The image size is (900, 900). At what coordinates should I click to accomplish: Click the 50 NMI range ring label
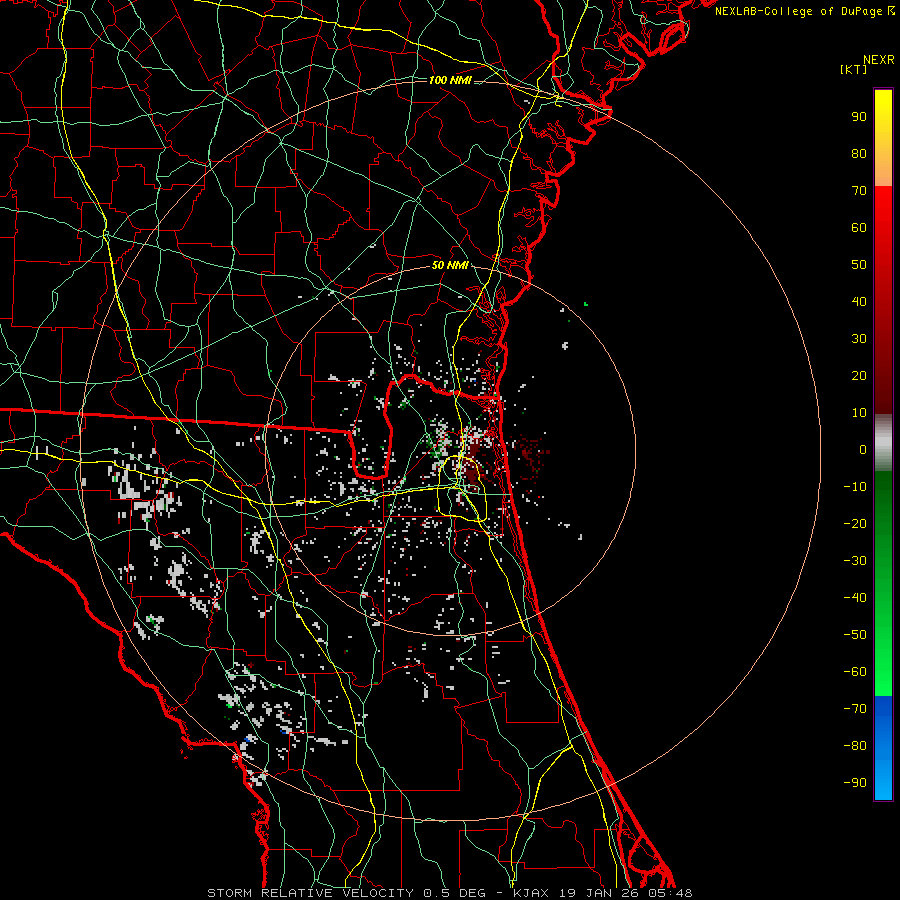pyautogui.click(x=450, y=265)
